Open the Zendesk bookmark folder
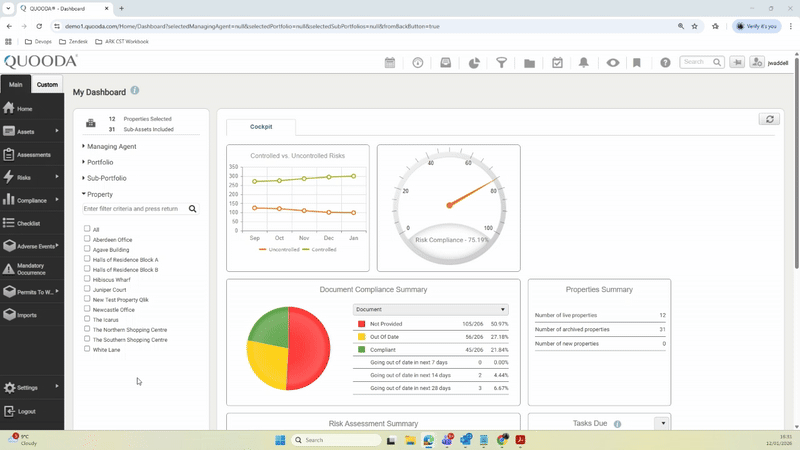800x450 pixels. 73,41
